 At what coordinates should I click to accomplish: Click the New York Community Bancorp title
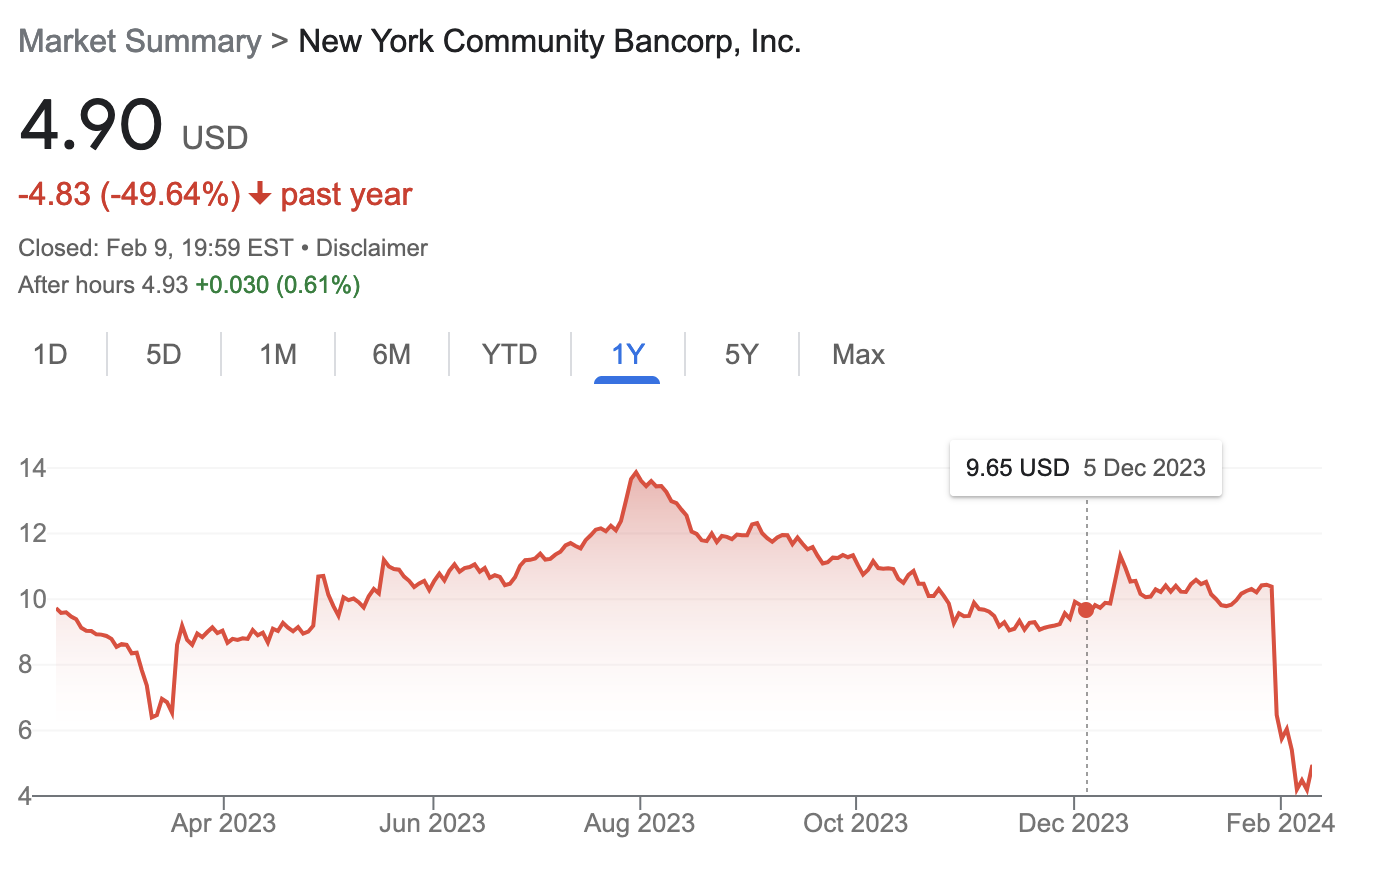[x=550, y=42]
